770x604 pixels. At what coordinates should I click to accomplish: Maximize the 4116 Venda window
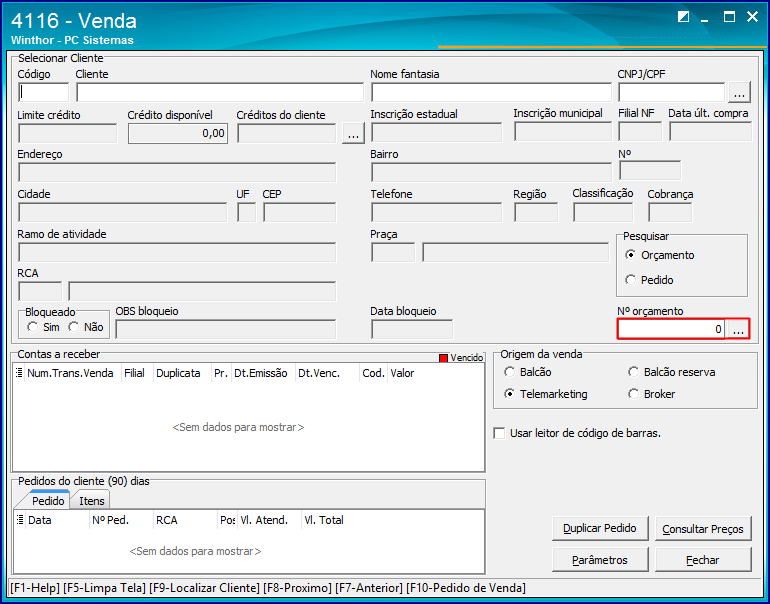[729, 17]
